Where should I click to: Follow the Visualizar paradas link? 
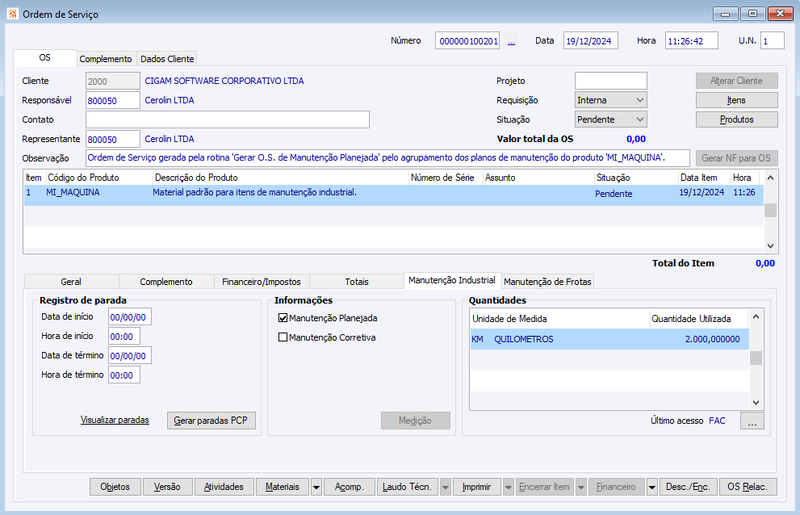[x=115, y=420]
